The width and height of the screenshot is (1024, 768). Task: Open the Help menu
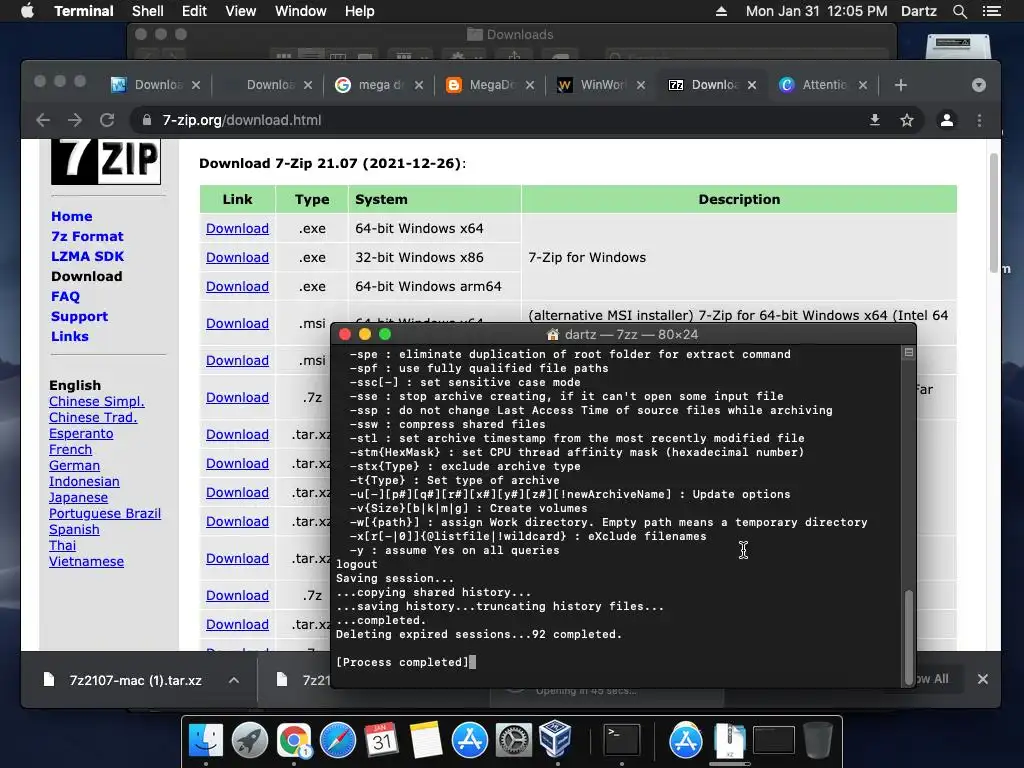(x=359, y=11)
